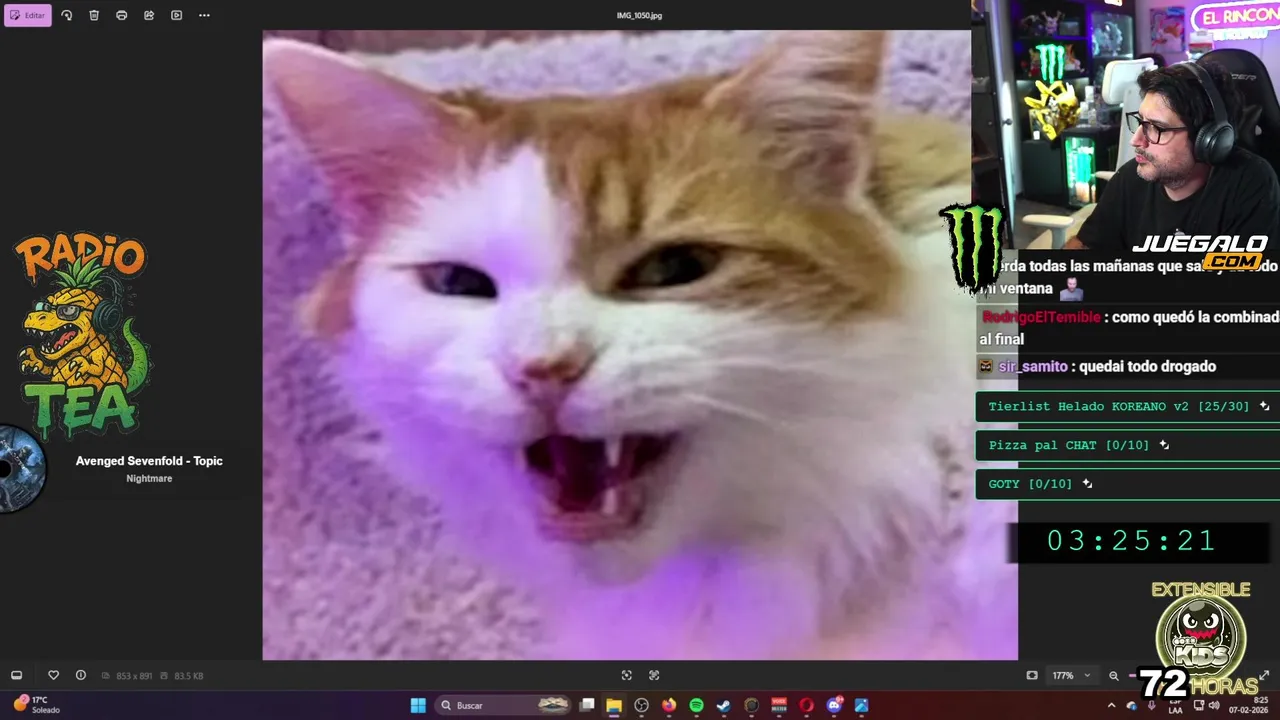
Task: Click the 853 x 891 image dimensions text
Action: click(x=134, y=676)
